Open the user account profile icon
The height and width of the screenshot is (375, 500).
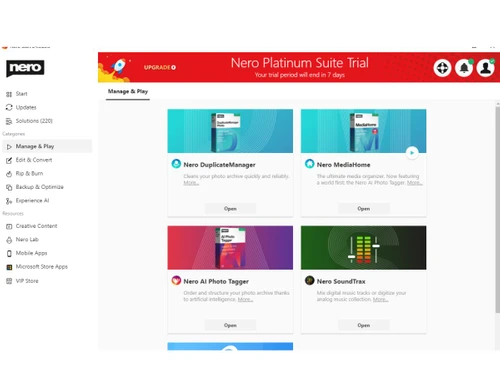[x=485, y=68]
